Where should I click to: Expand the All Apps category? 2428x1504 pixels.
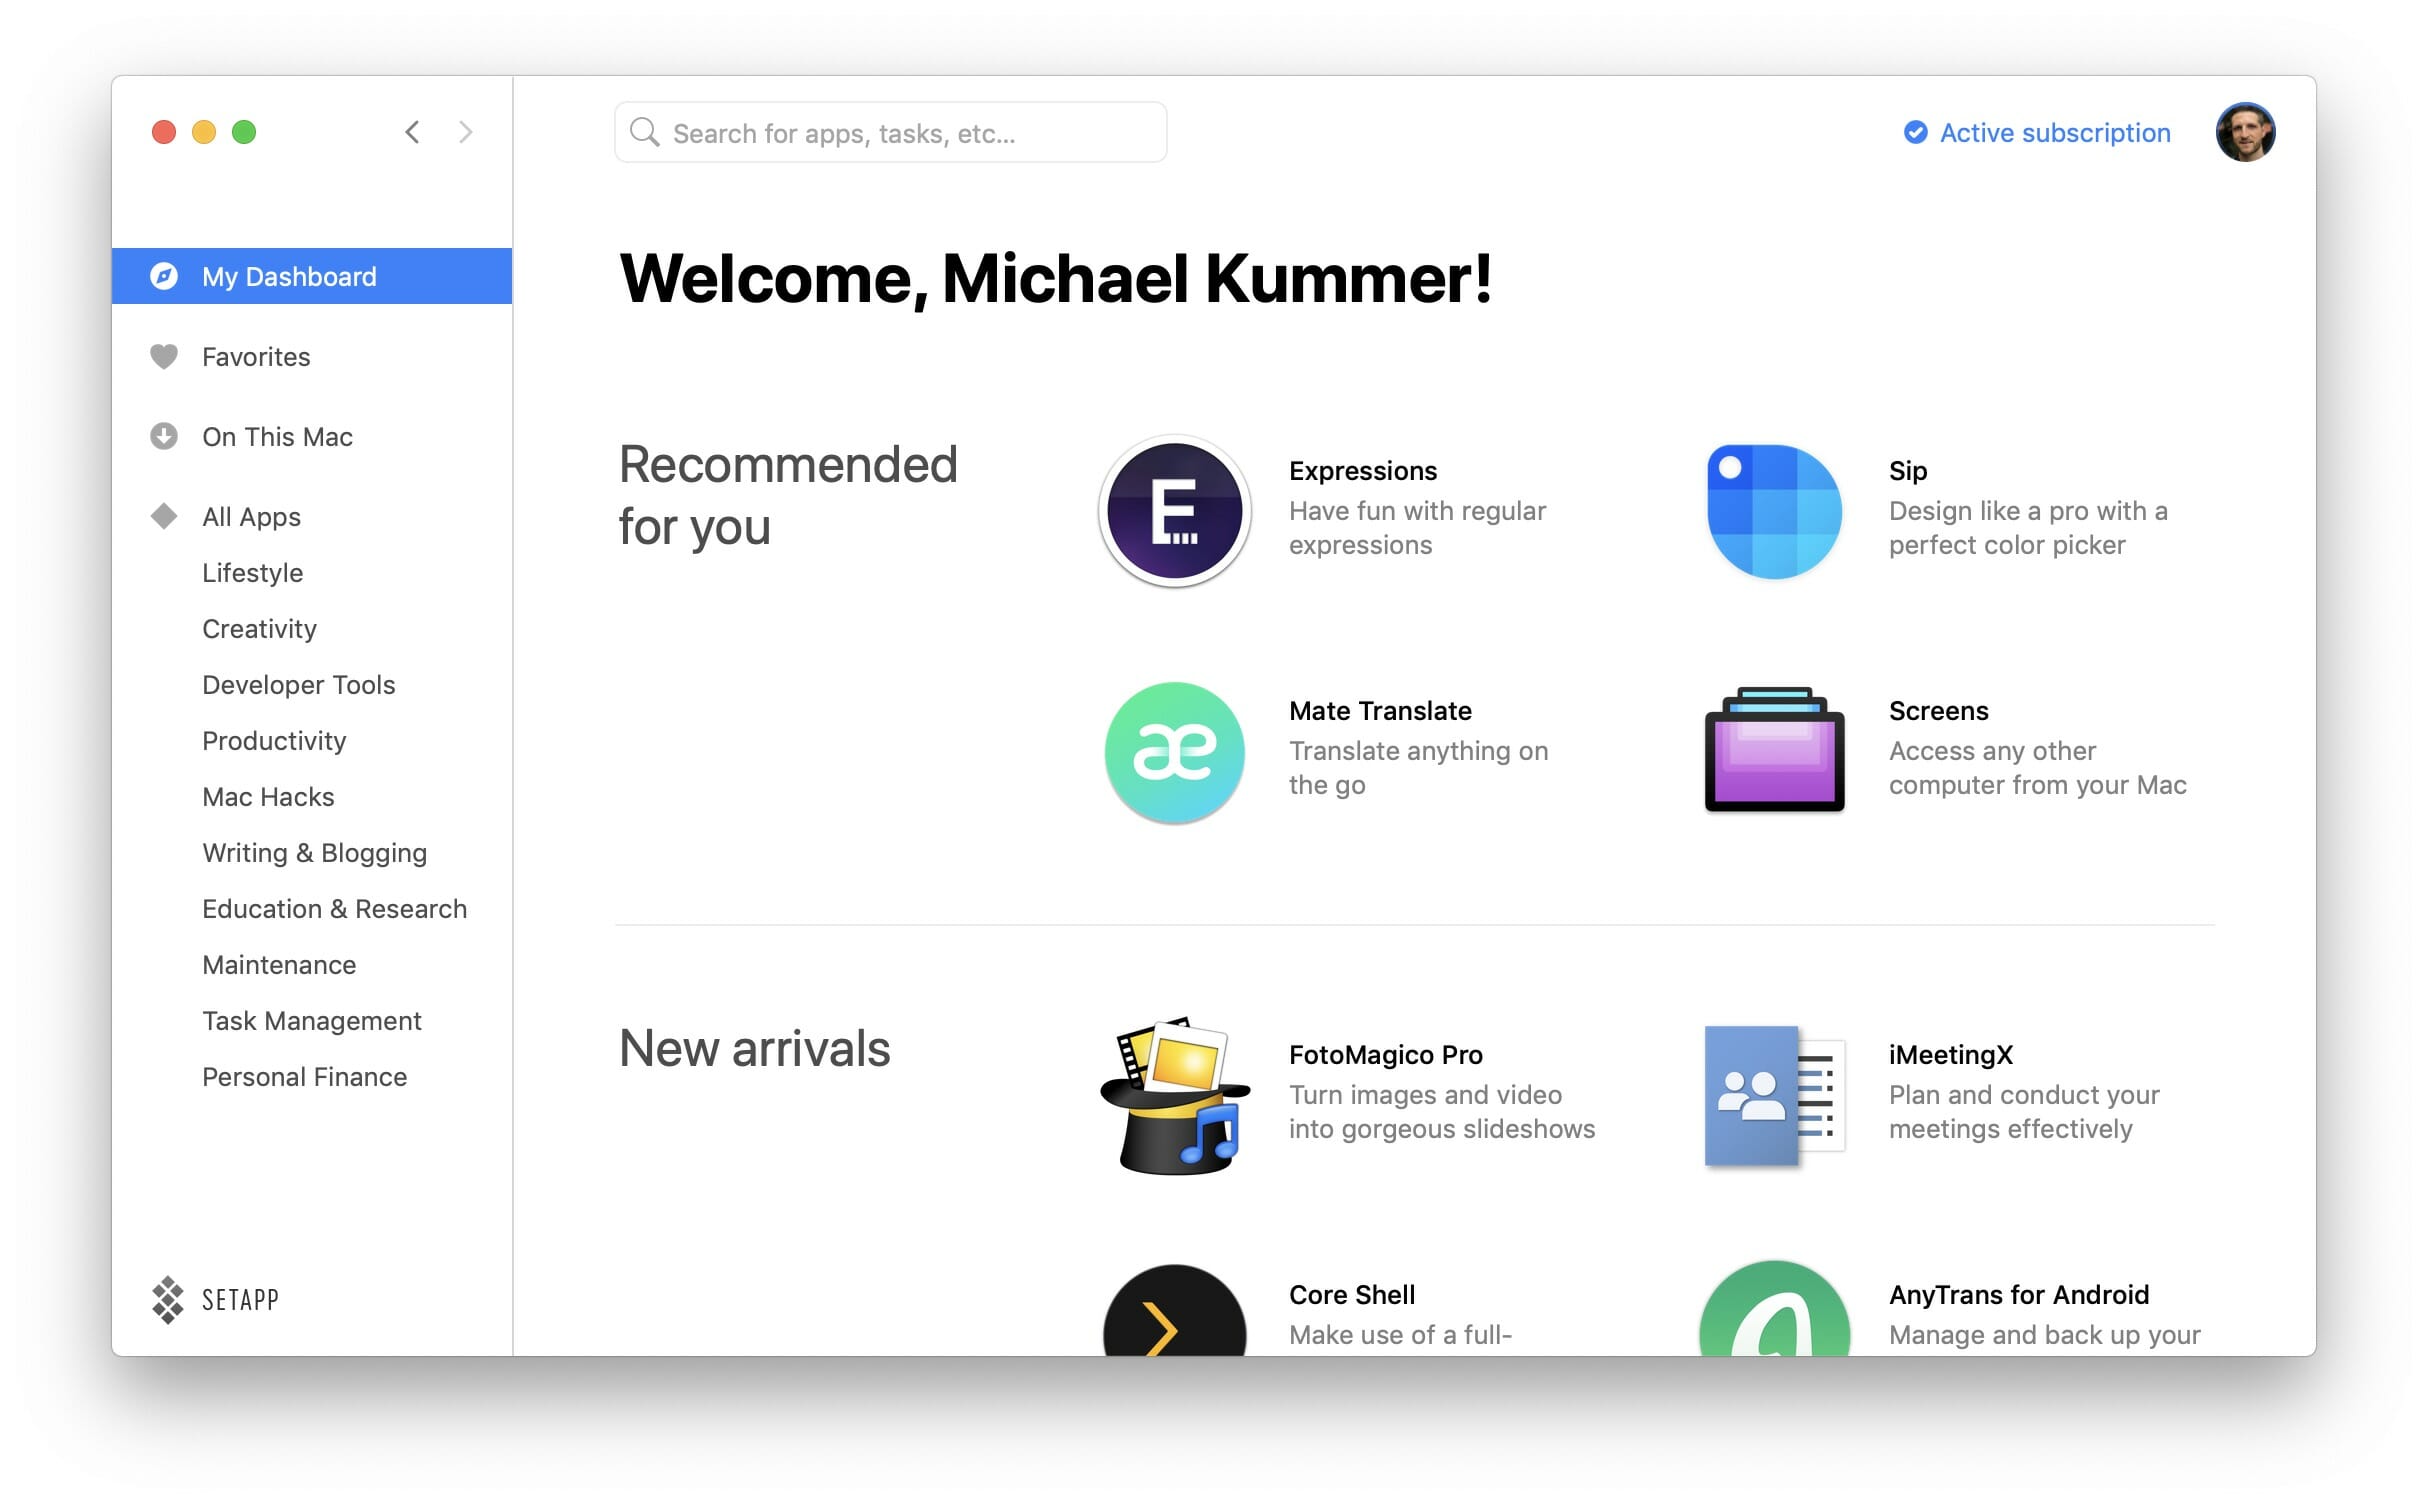click(x=250, y=515)
